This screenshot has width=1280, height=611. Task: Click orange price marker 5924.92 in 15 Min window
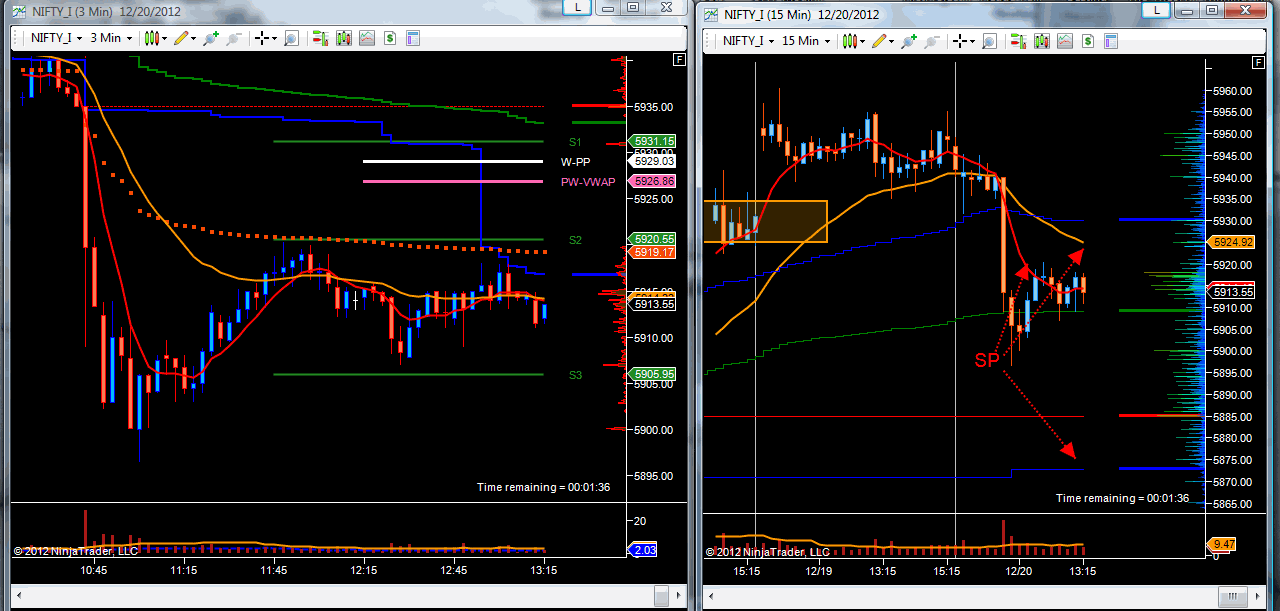coord(1230,242)
